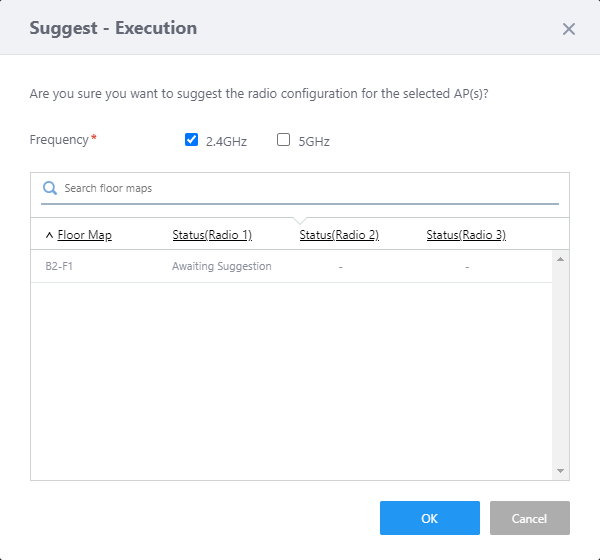This screenshot has width=600, height=560.
Task: Click the scrollbar up arrow
Action: 561,259
